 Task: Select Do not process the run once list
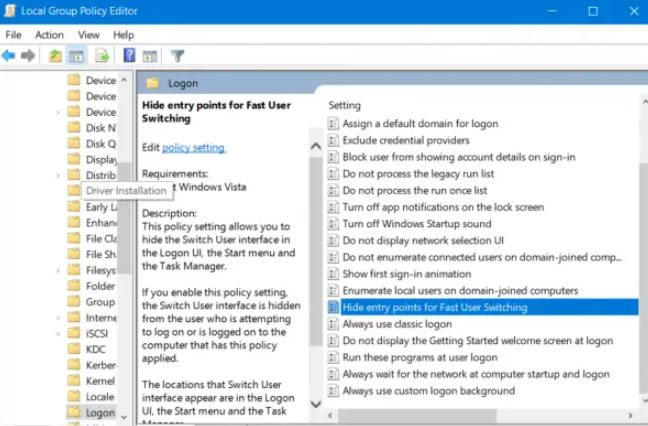pos(415,190)
